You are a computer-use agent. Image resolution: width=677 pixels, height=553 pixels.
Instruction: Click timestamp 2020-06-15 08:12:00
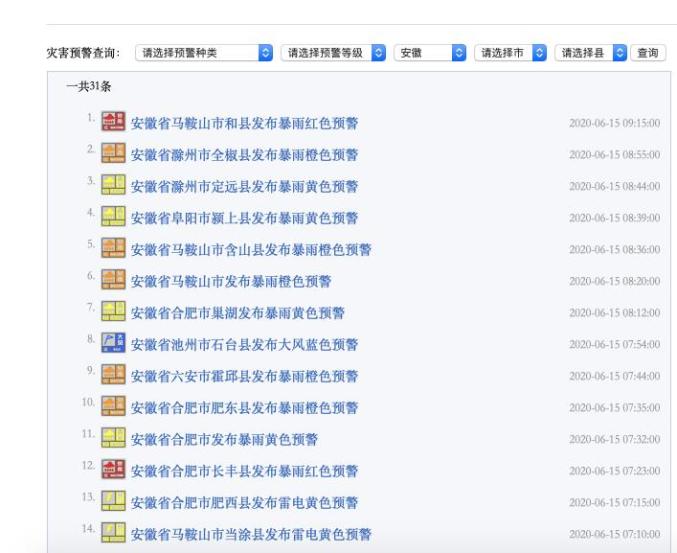point(614,313)
